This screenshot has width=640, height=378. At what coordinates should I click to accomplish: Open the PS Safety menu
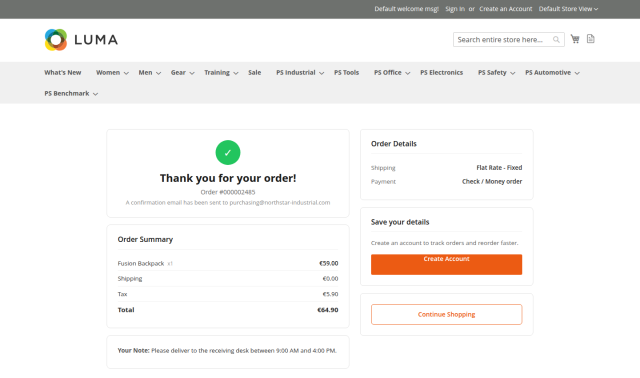click(x=492, y=73)
